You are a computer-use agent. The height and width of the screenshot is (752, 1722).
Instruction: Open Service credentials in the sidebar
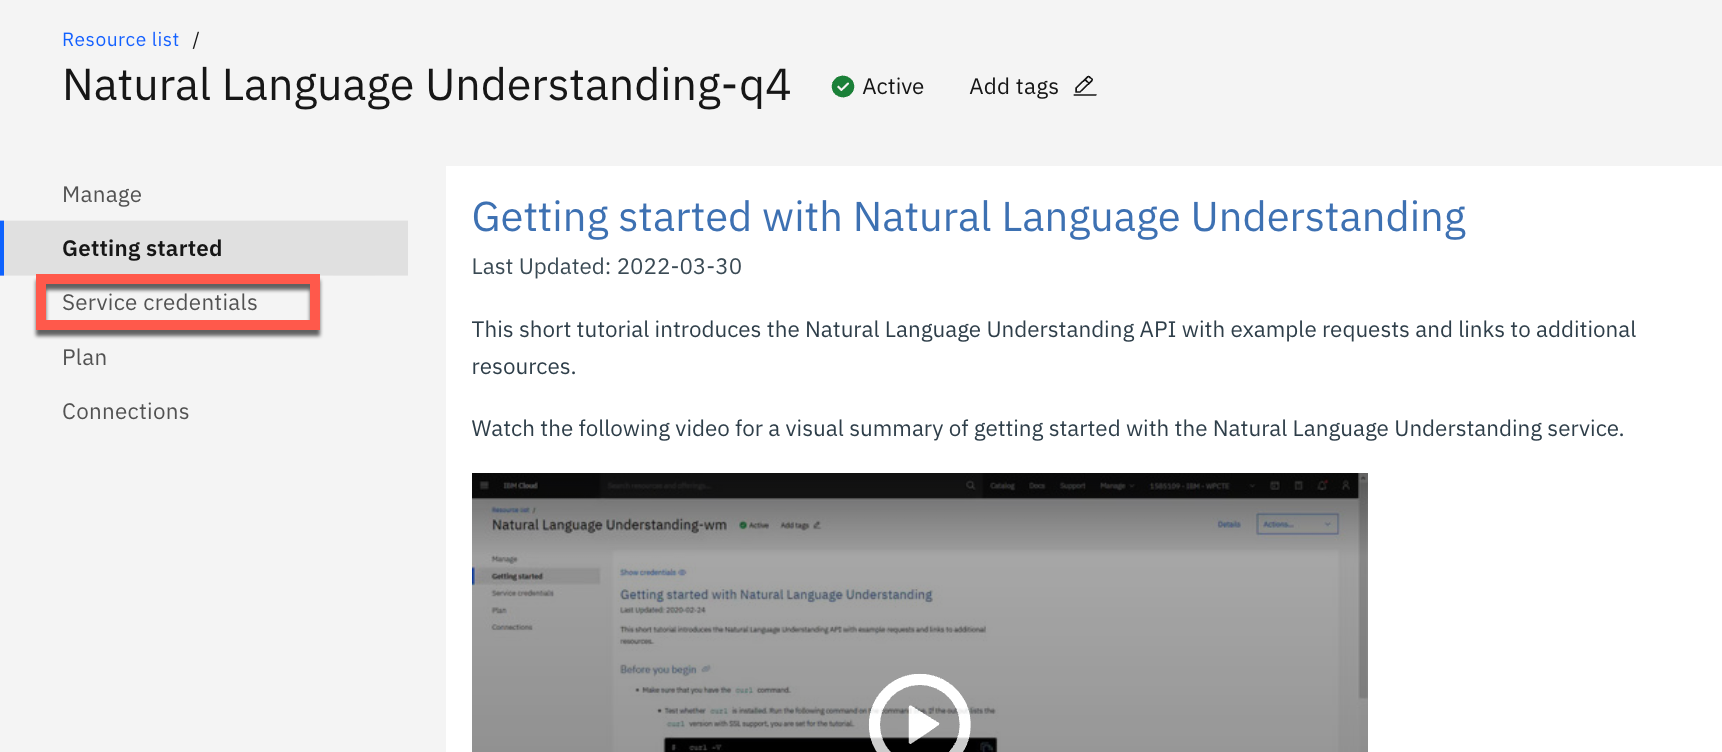click(x=160, y=303)
